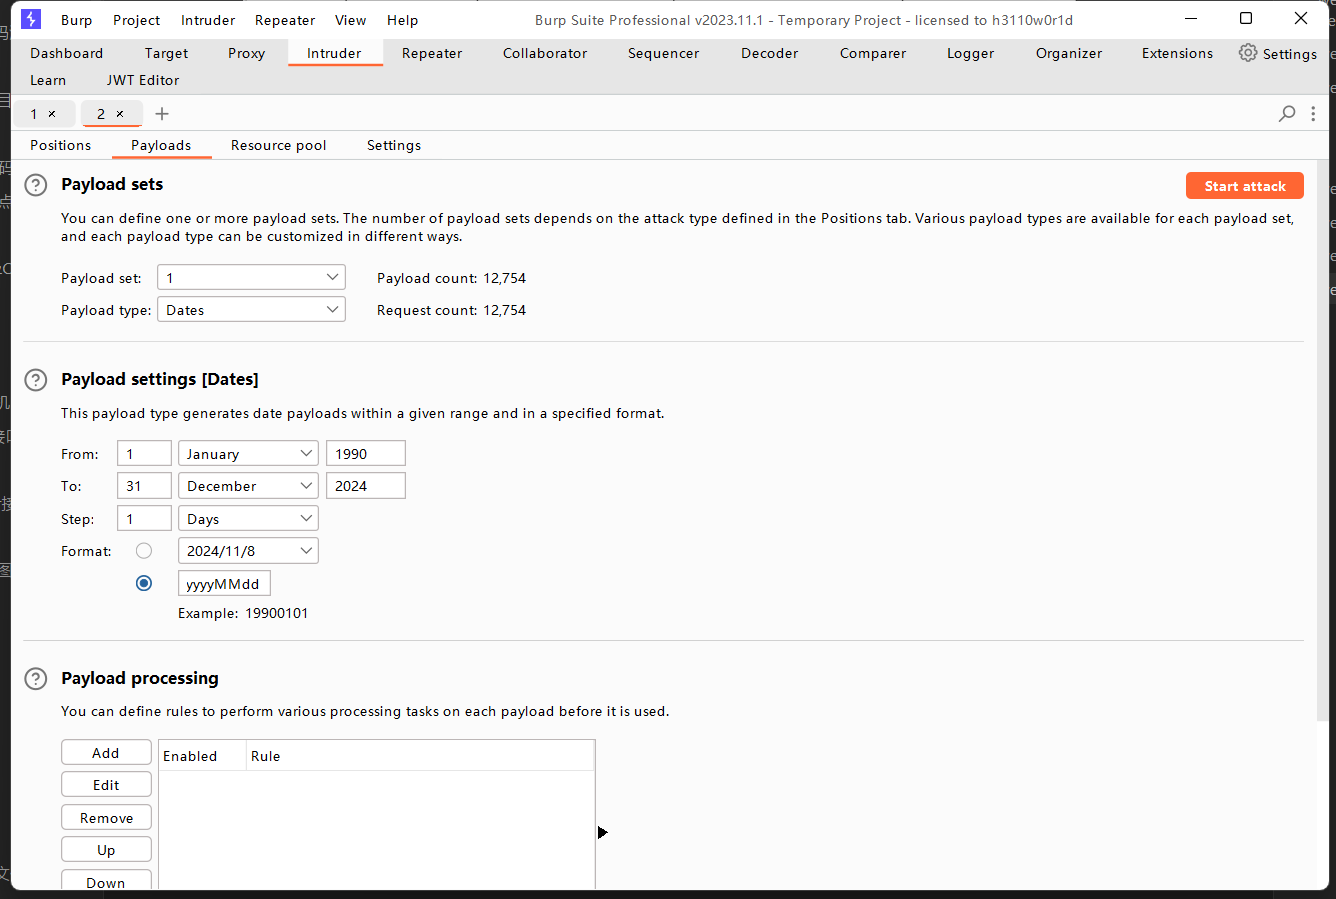Open help for Payload sets
The image size is (1336, 899).
click(x=36, y=185)
